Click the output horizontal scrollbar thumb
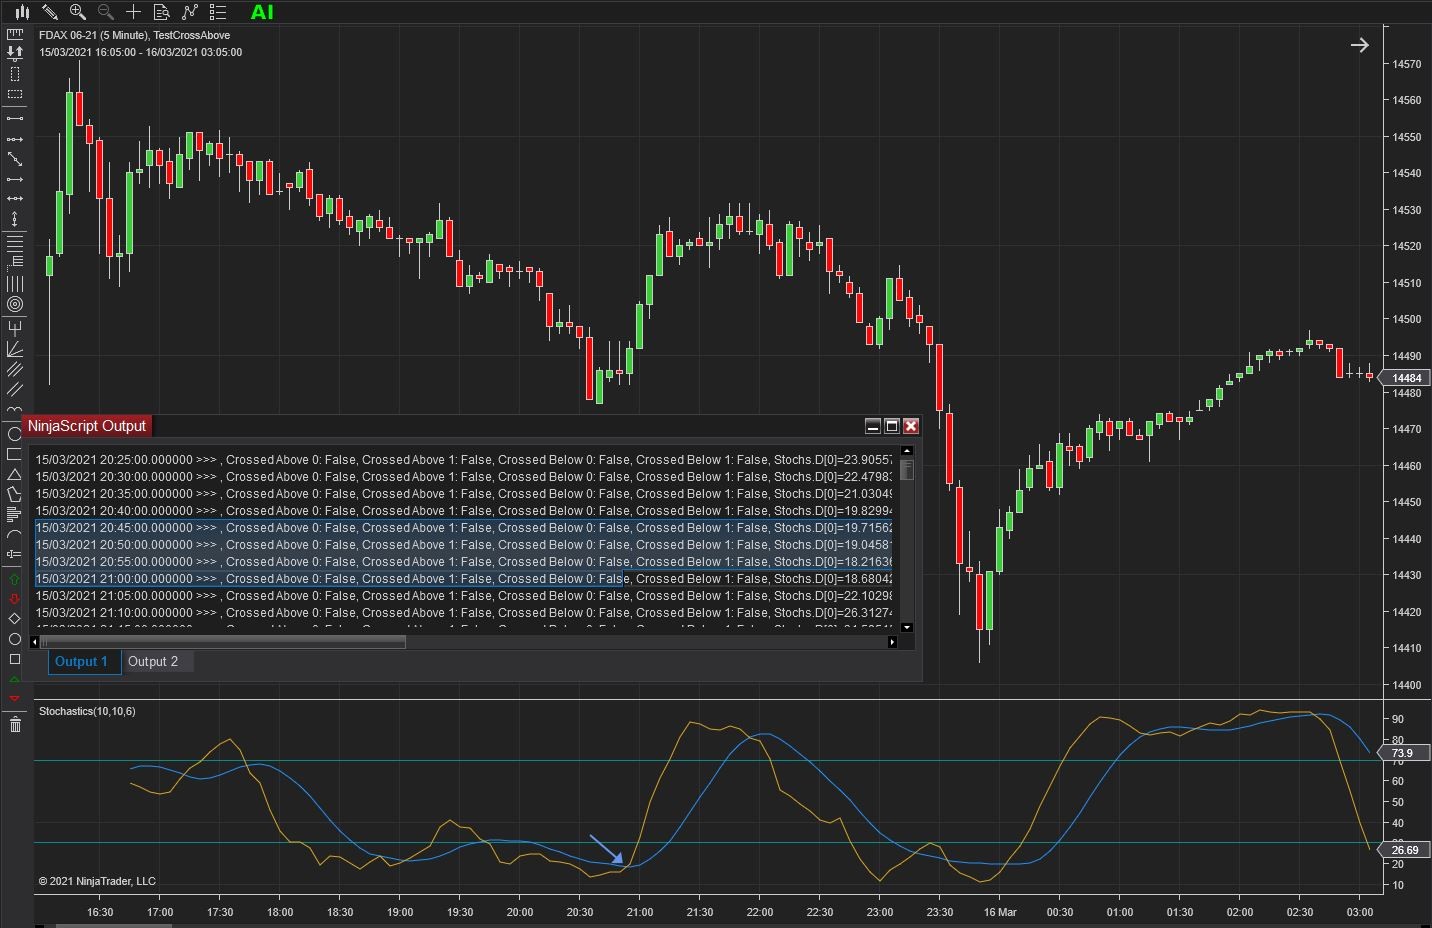This screenshot has width=1432, height=928. click(x=223, y=642)
